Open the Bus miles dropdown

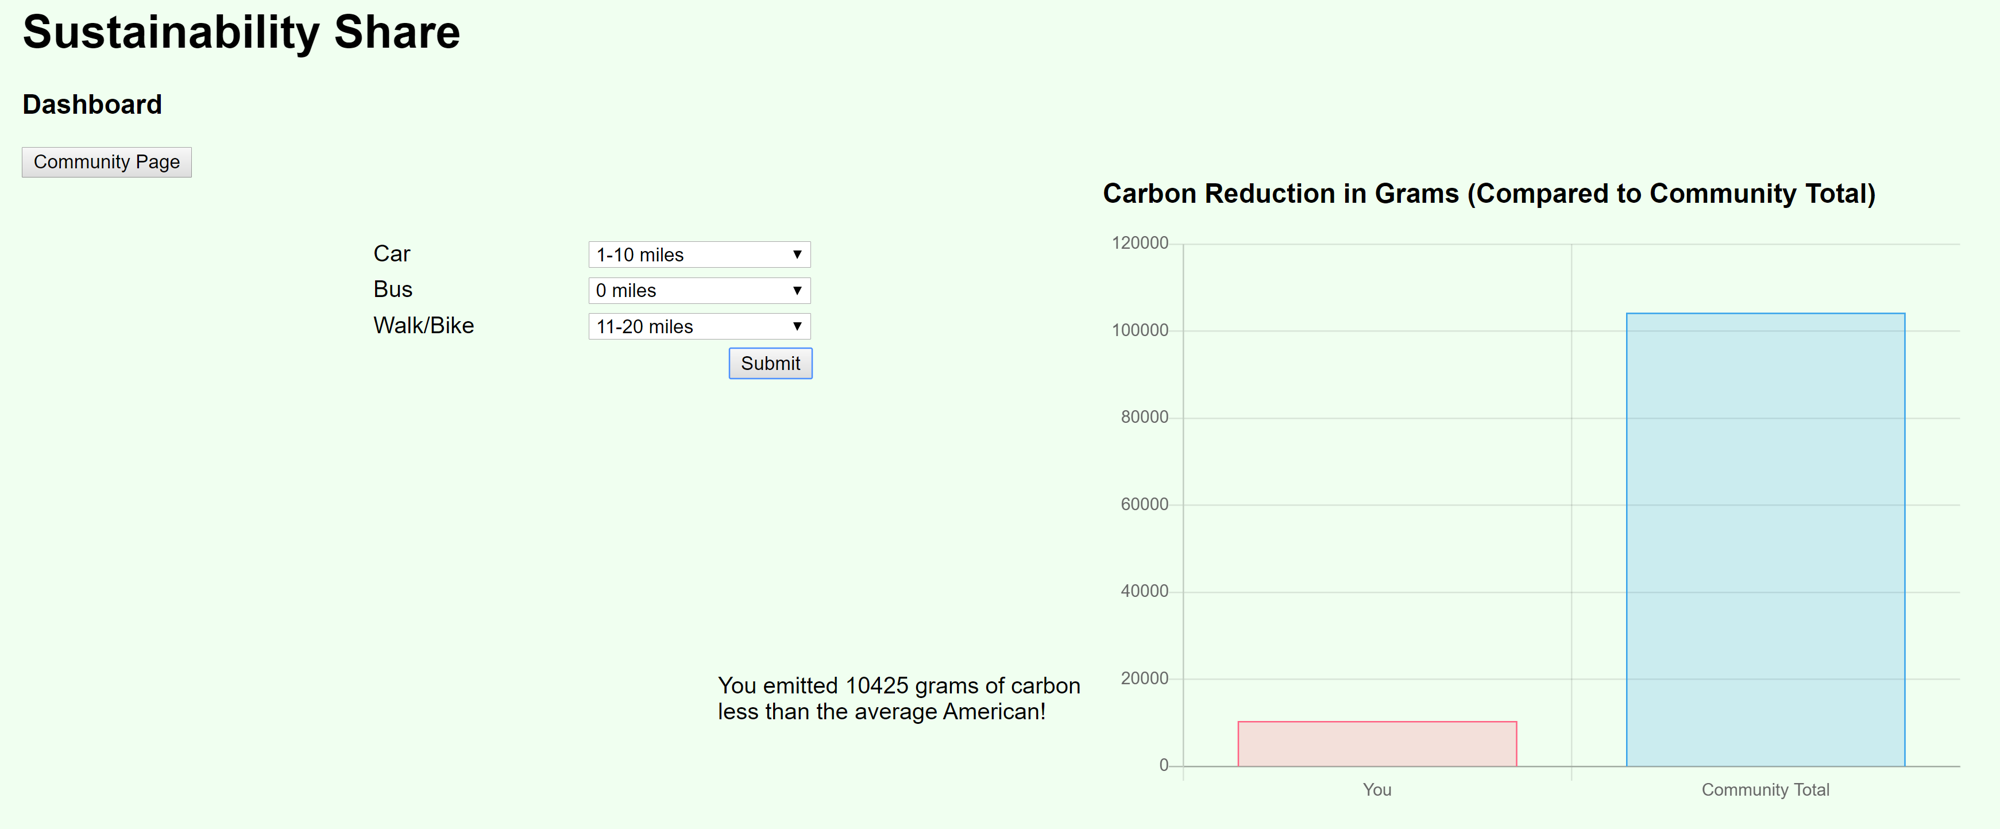(x=699, y=291)
